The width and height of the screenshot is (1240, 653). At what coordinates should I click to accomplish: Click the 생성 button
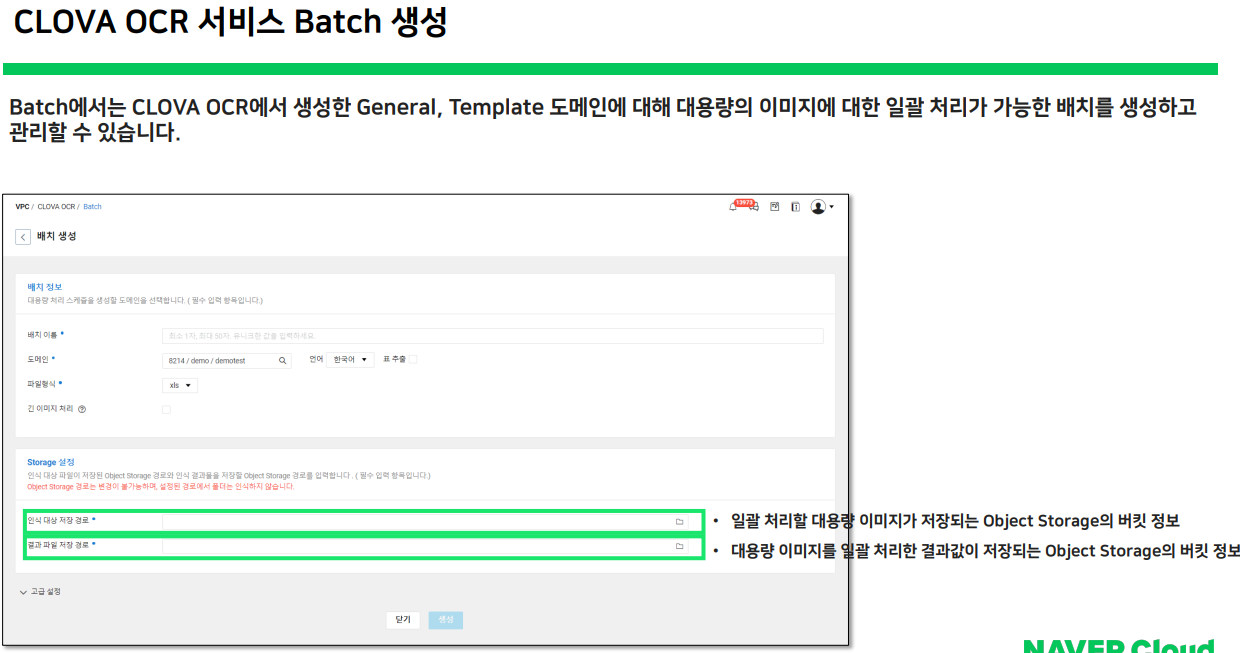(446, 620)
